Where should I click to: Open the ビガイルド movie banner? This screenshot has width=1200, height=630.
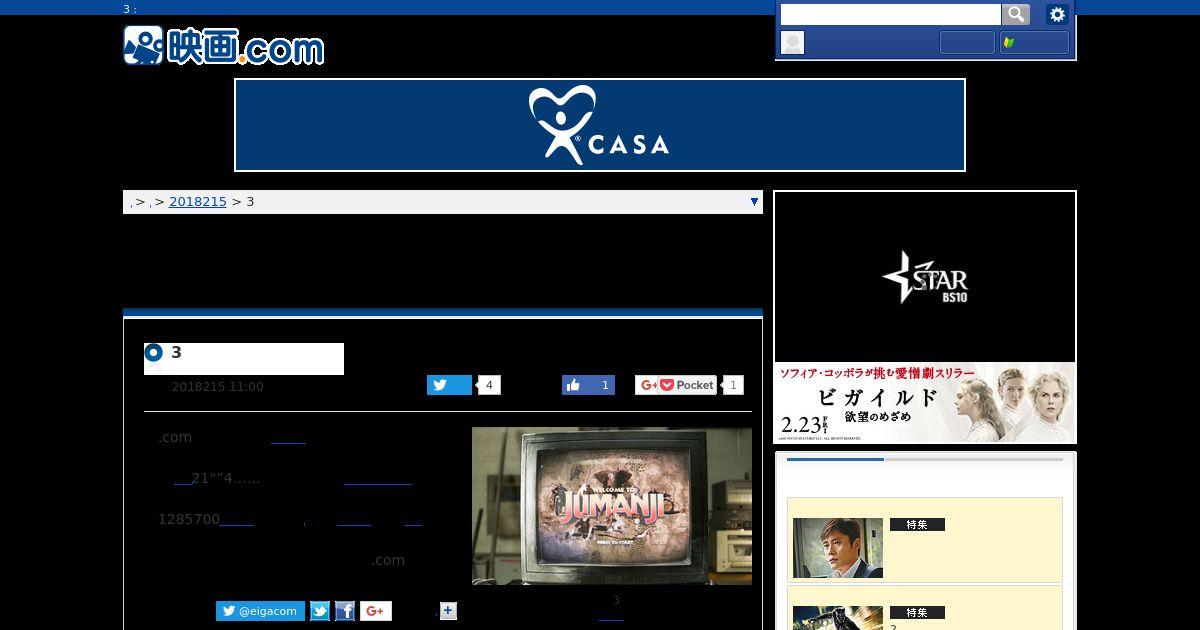[x=925, y=402]
